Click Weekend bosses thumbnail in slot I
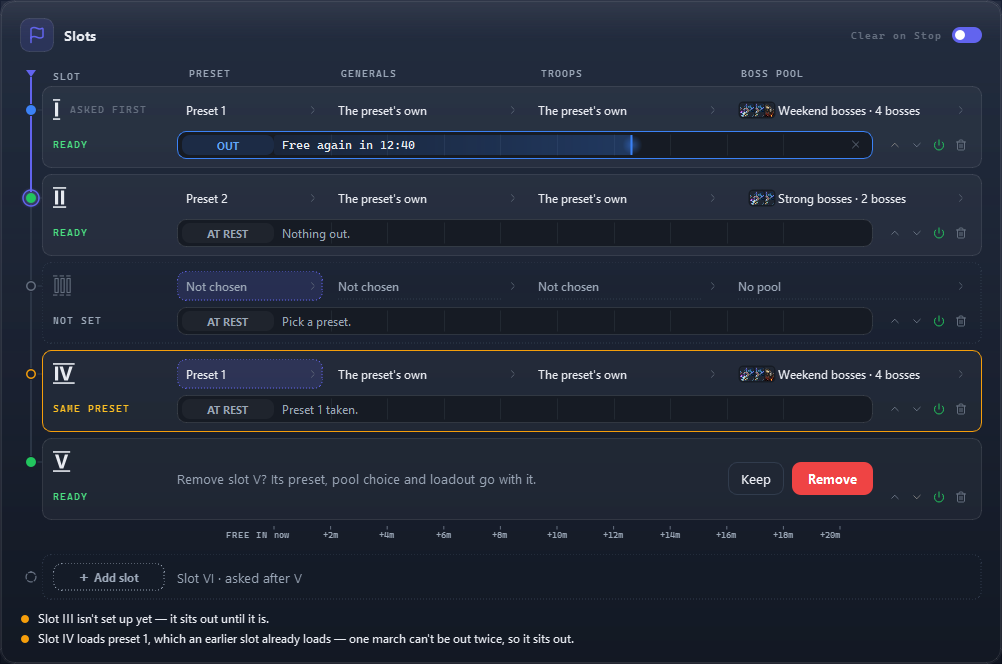Image resolution: width=1002 pixels, height=664 pixels. pyautogui.click(x=757, y=111)
